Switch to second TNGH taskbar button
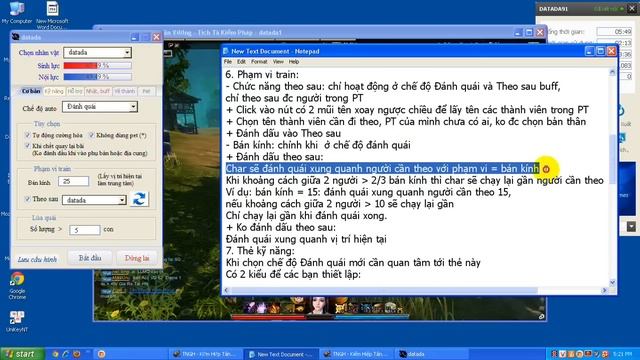The height and width of the screenshot is (360, 640). 356,354
